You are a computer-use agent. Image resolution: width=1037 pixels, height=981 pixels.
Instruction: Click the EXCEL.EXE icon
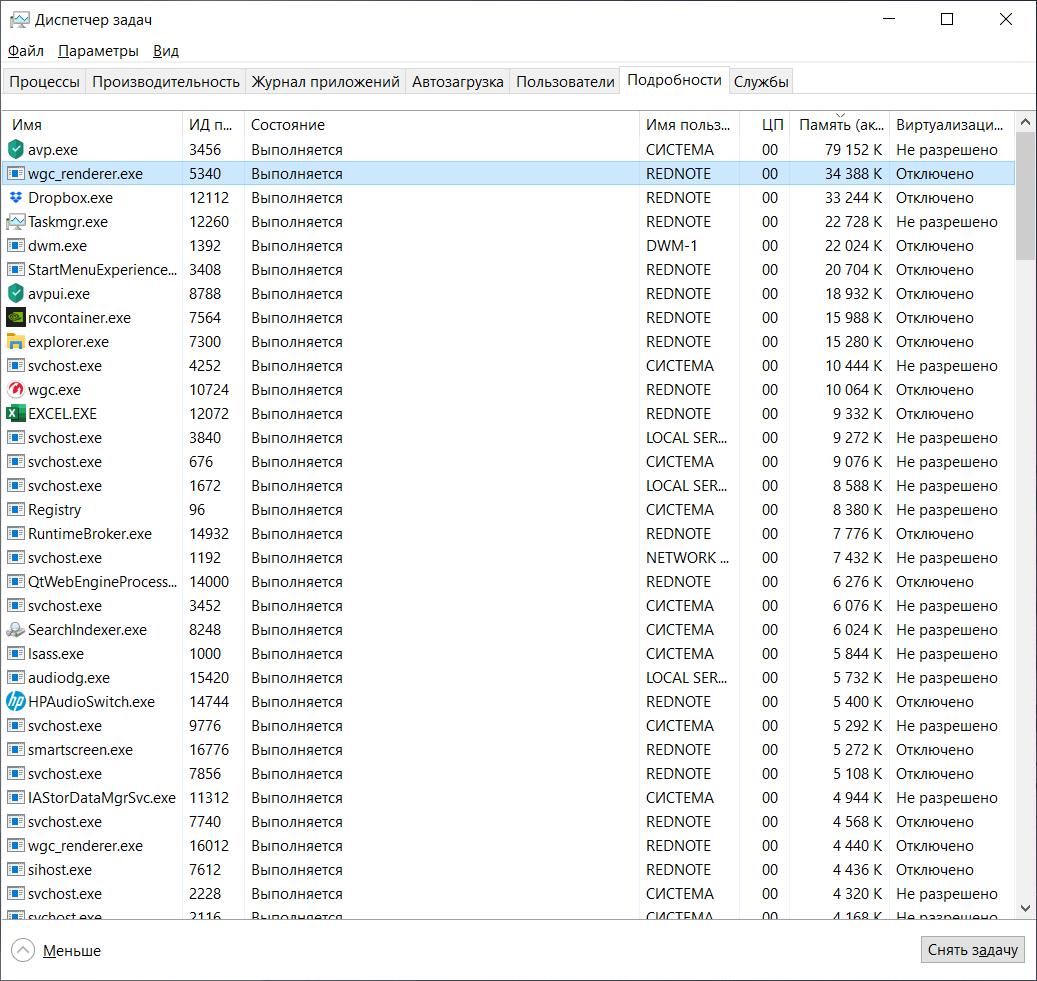pyautogui.click(x=16, y=413)
